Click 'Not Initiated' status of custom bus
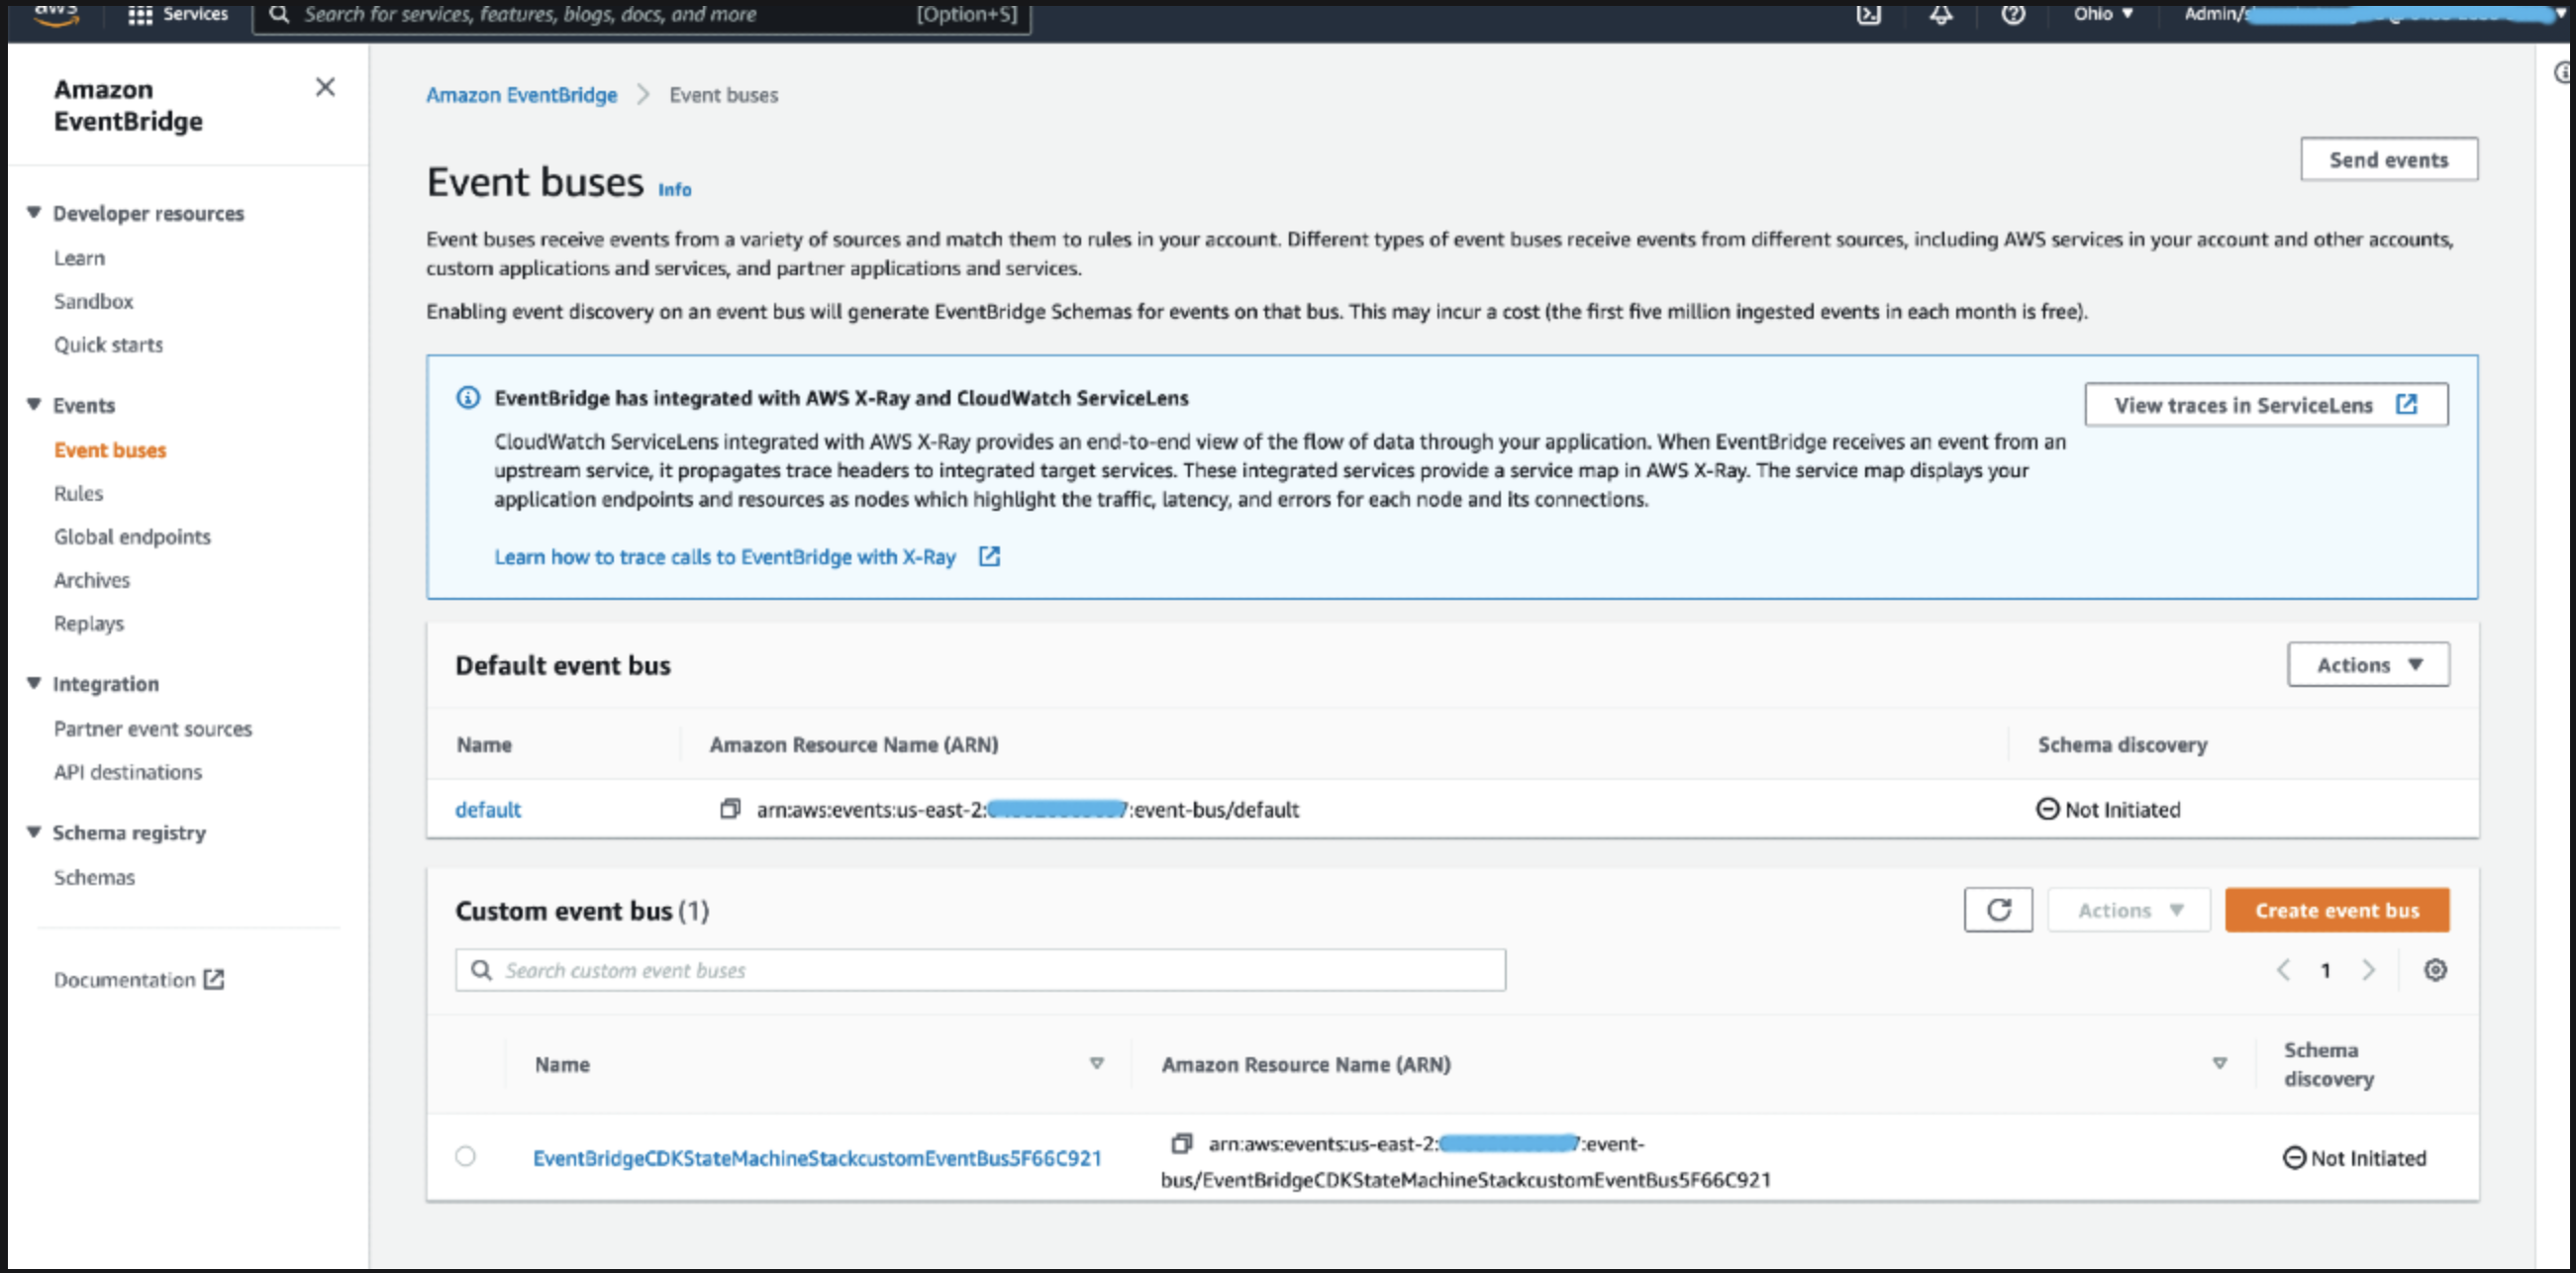The width and height of the screenshot is (2576, 1273). (x=2354, y=1157)
